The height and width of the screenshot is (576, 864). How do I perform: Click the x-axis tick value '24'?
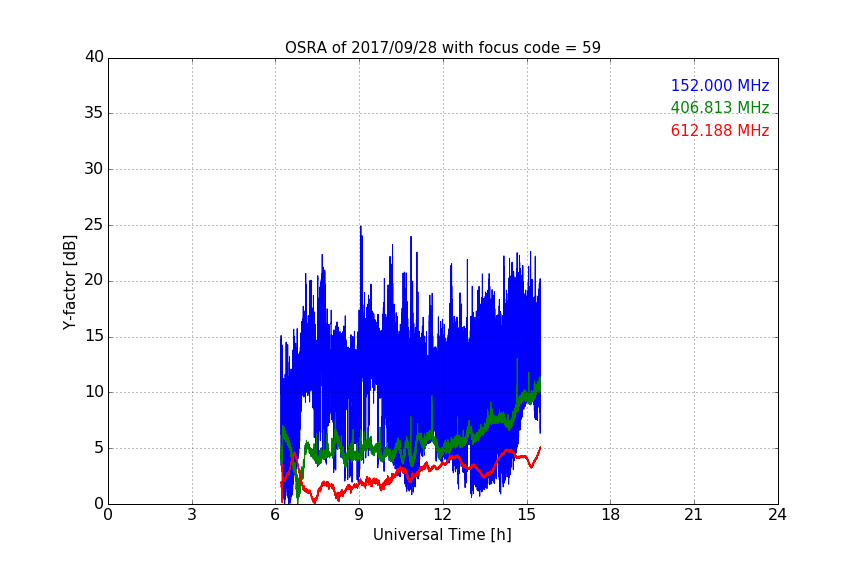coord(777,515)
